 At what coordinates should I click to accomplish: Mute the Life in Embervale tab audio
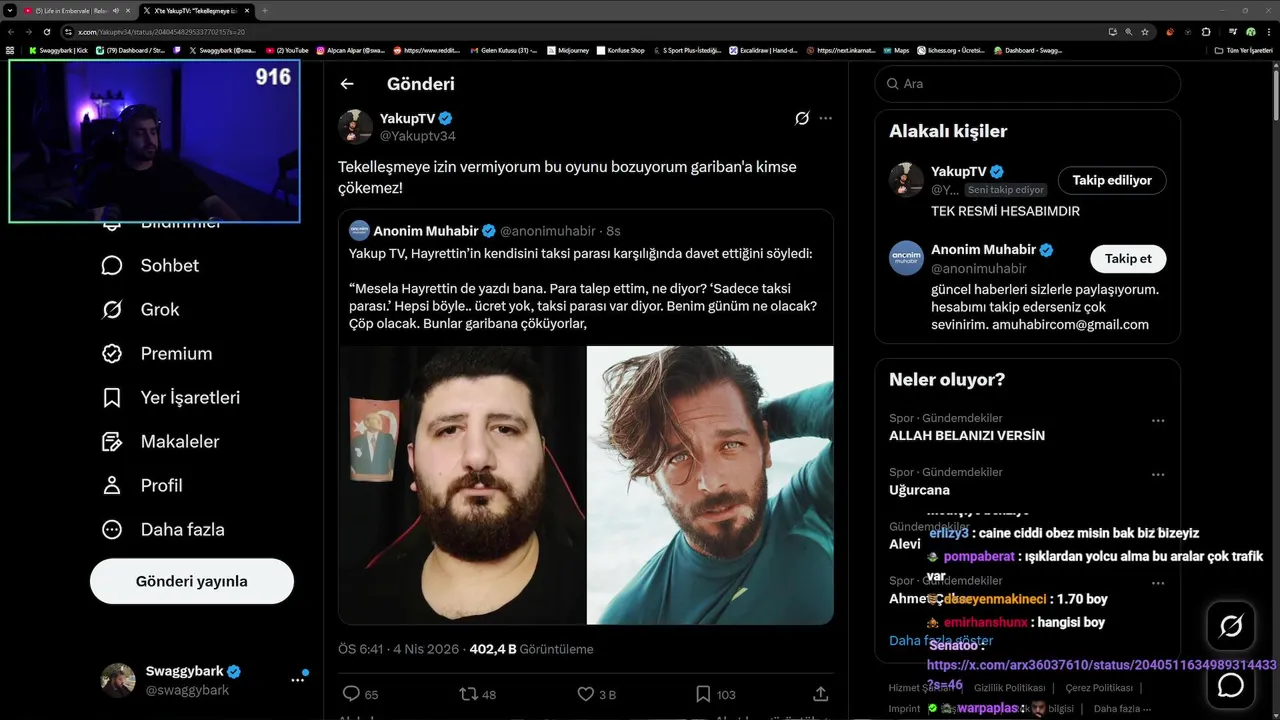click(116, 10)
